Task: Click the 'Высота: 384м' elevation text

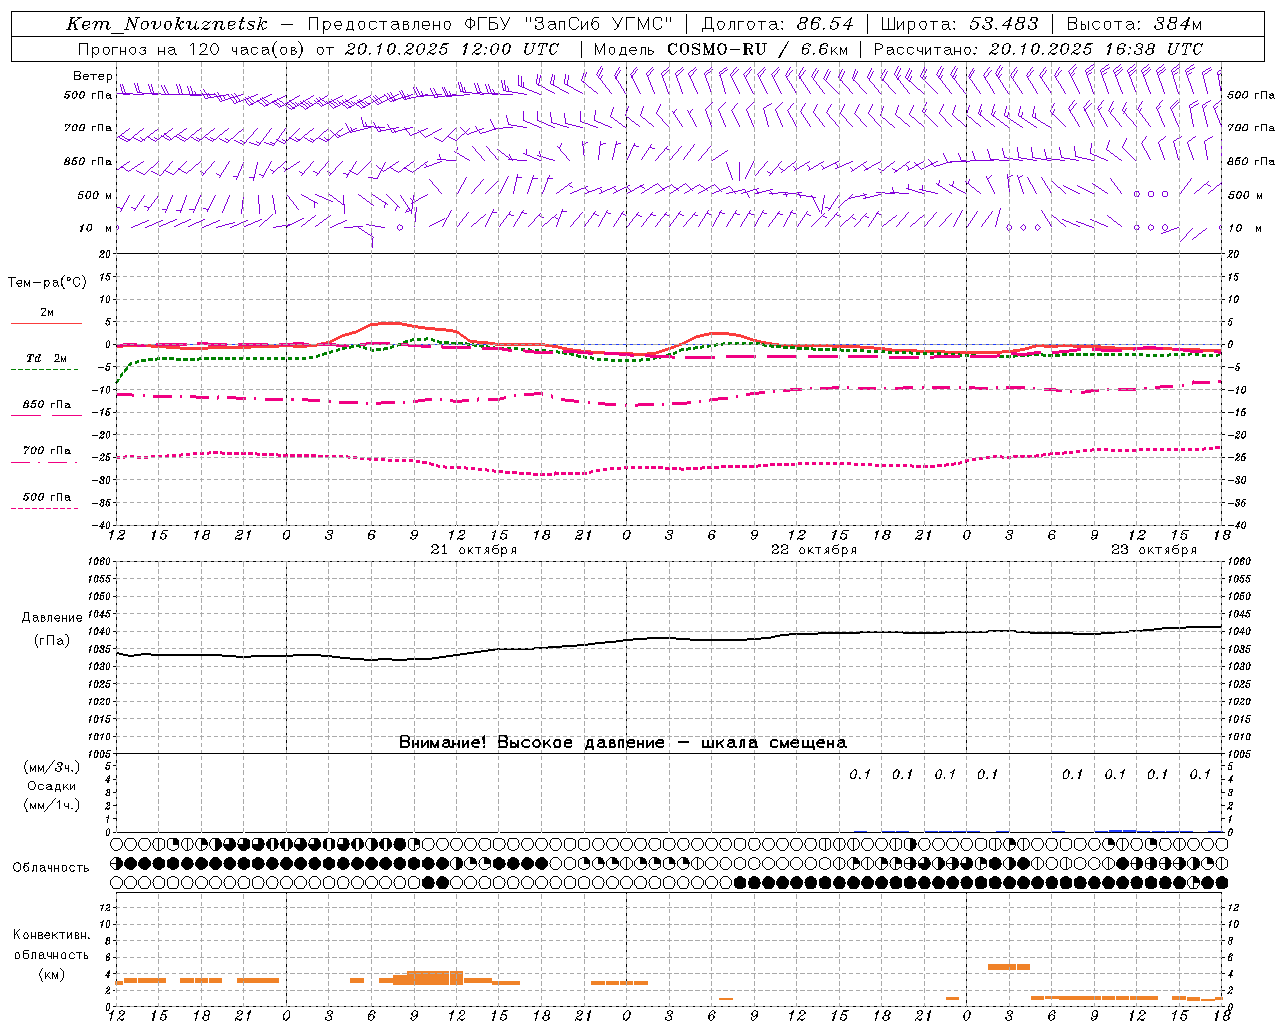Action: point(1134,24)
